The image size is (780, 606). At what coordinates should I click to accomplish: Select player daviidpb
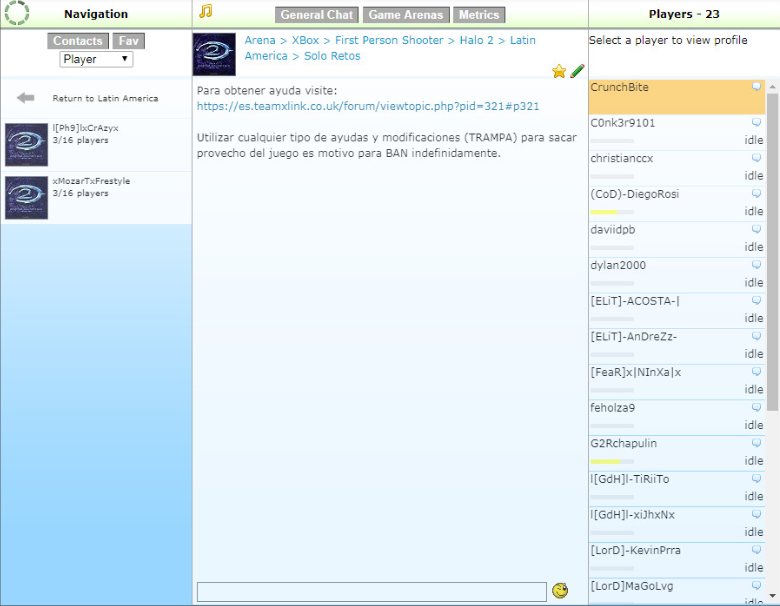click(677, 240)
